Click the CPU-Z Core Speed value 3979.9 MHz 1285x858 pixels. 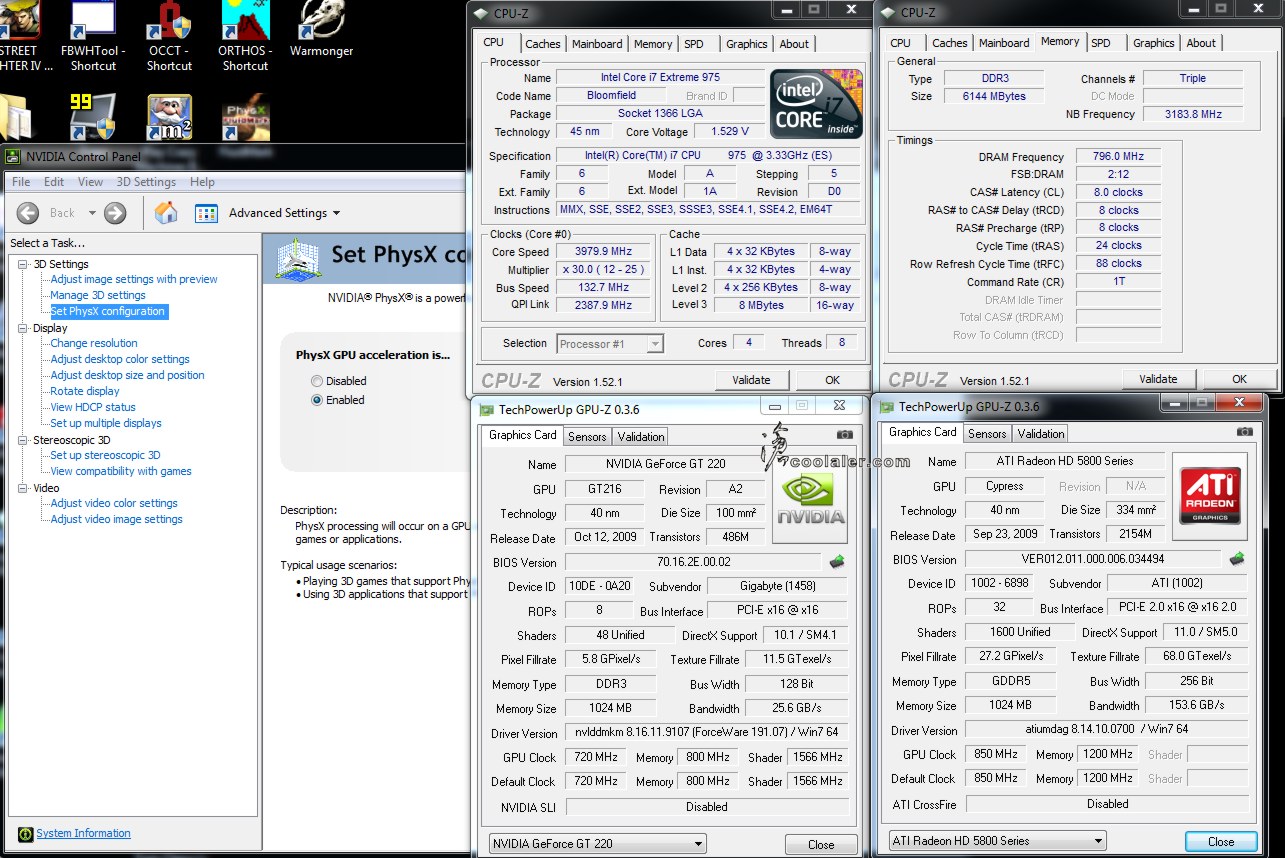pos(604,252)
